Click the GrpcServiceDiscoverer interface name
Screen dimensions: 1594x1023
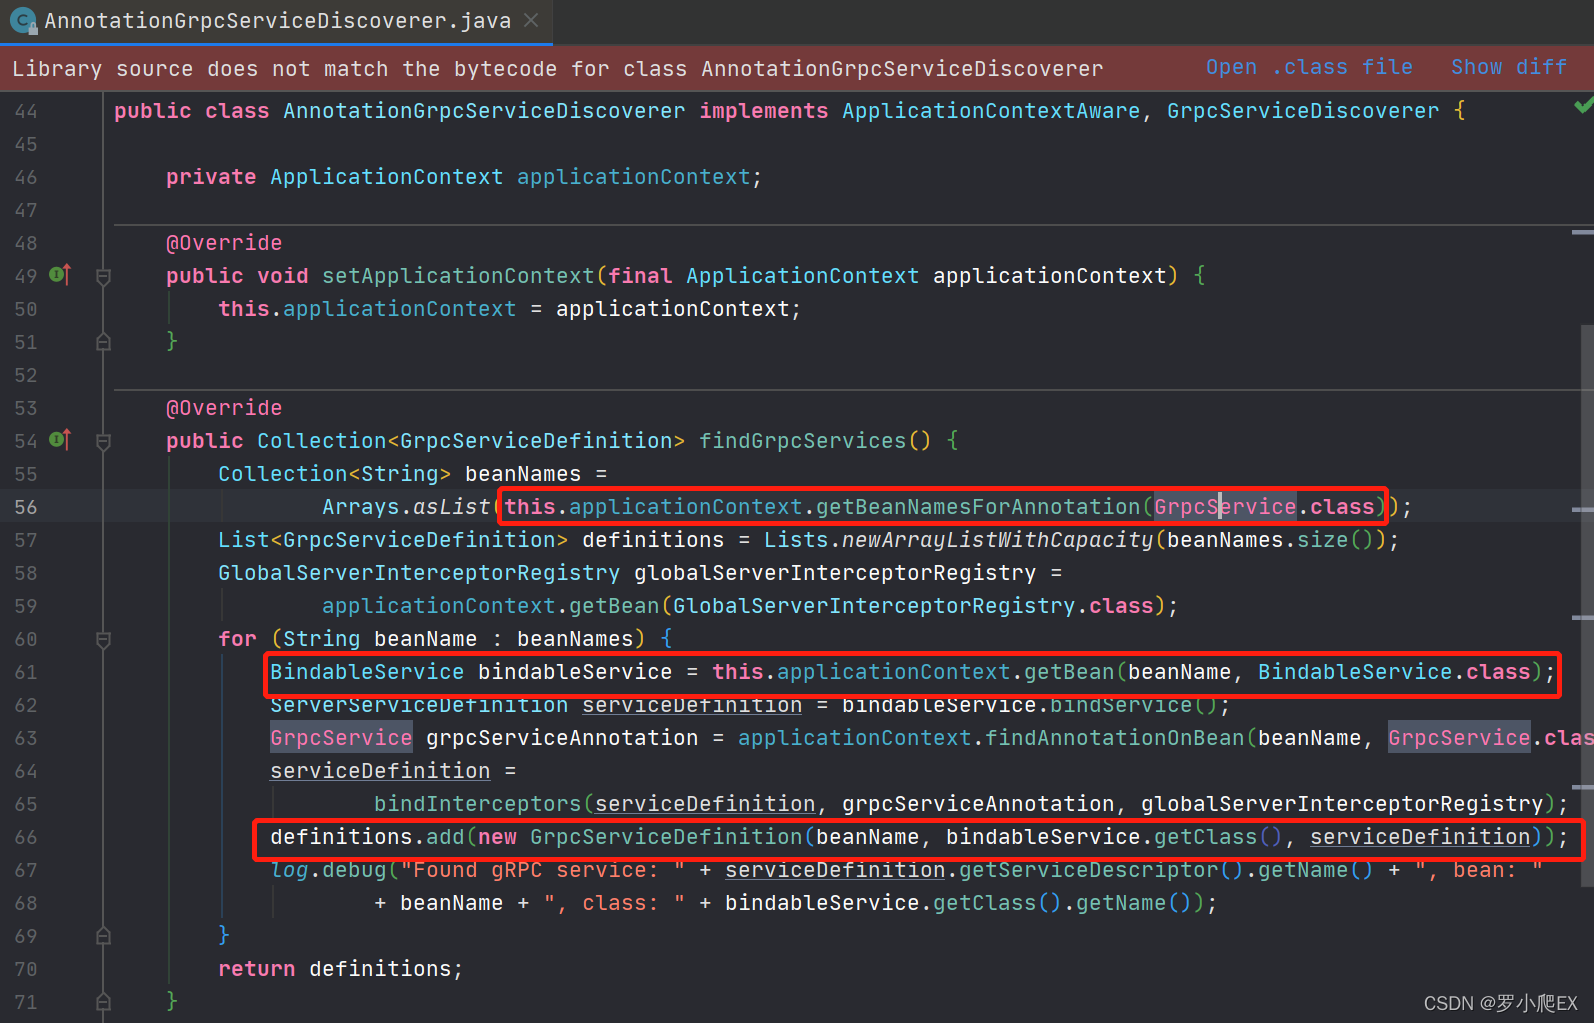click(1303, 111)
